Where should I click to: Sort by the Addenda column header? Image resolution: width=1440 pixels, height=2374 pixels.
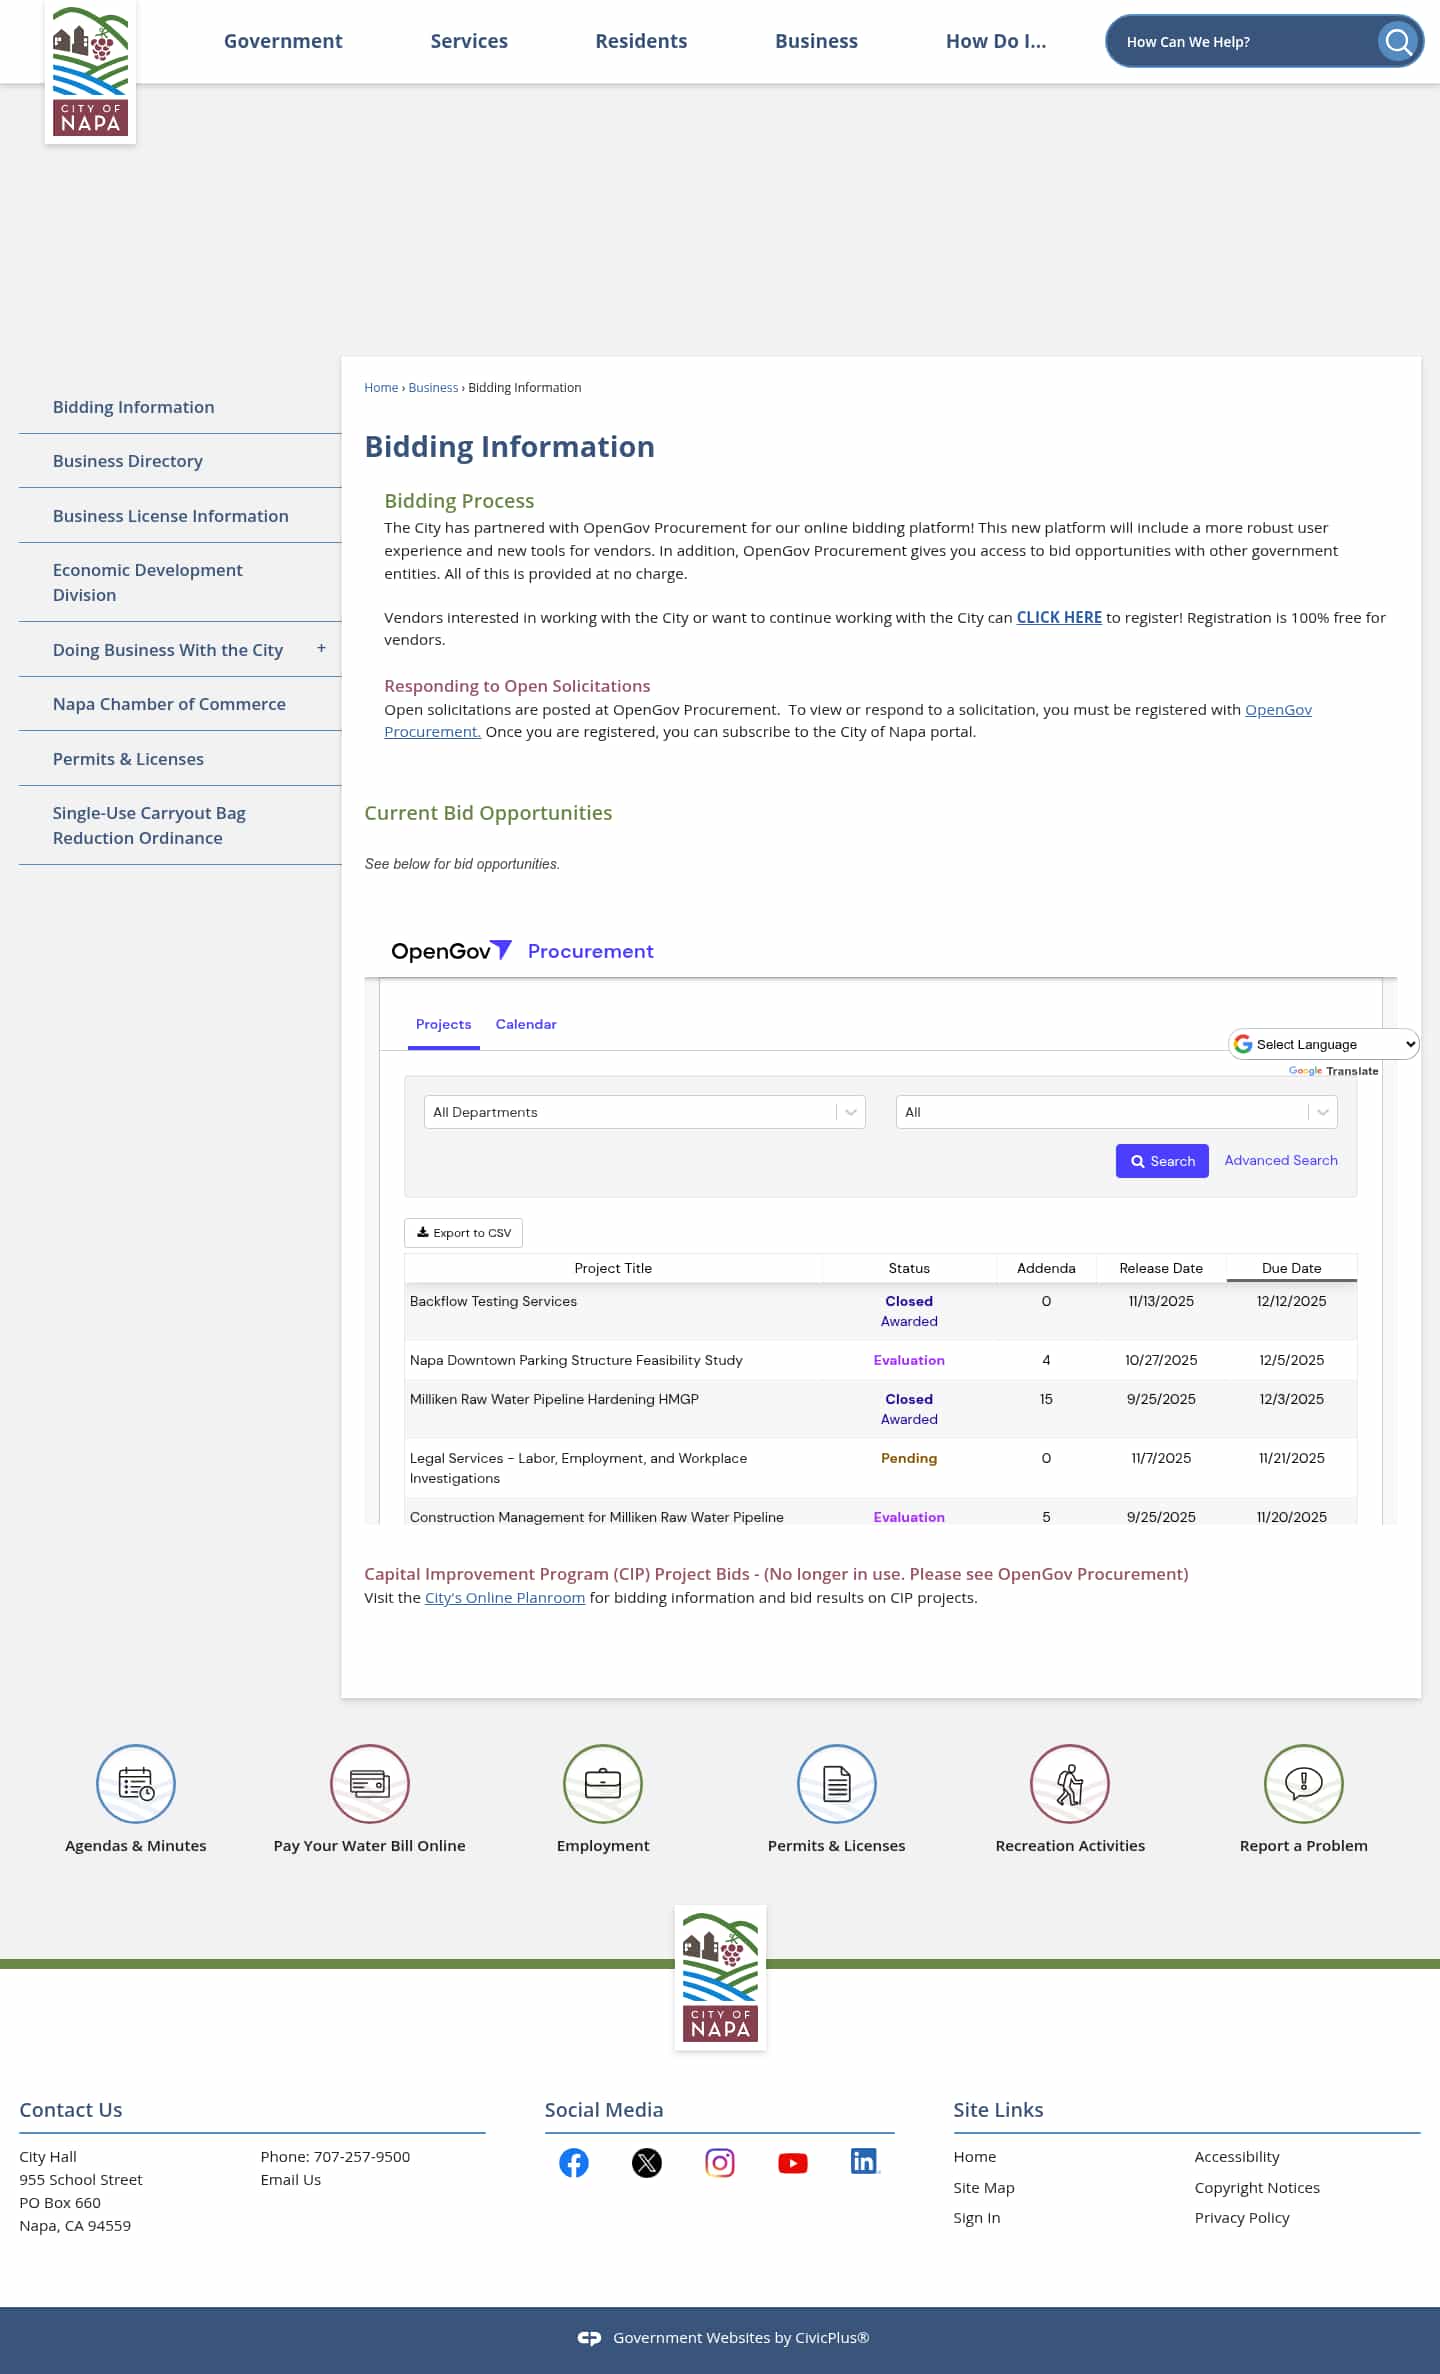click(1046, 1268)
